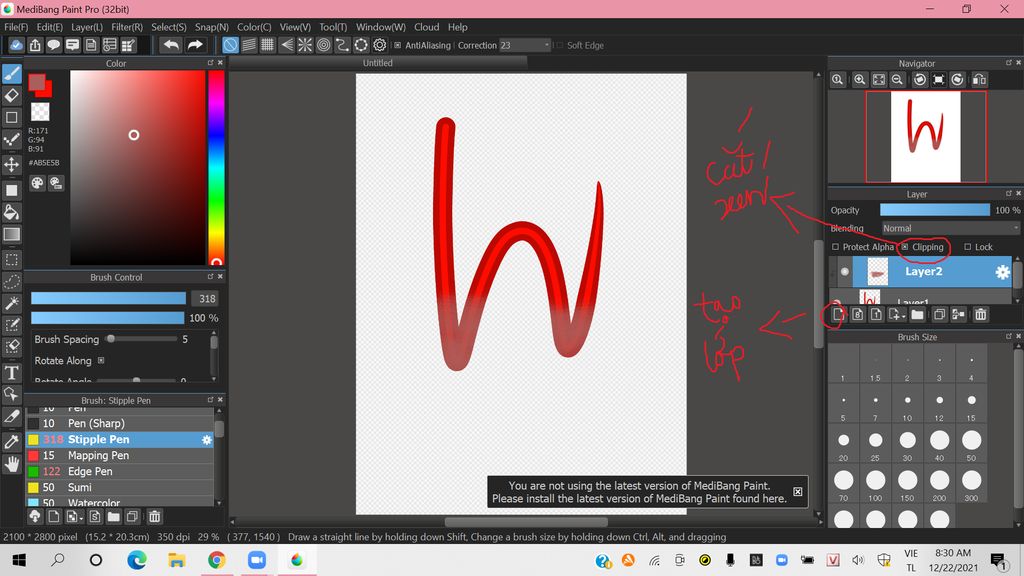Click zoom in in Navigator
This screenshot has width=1024, height=576.
(859, 80)
